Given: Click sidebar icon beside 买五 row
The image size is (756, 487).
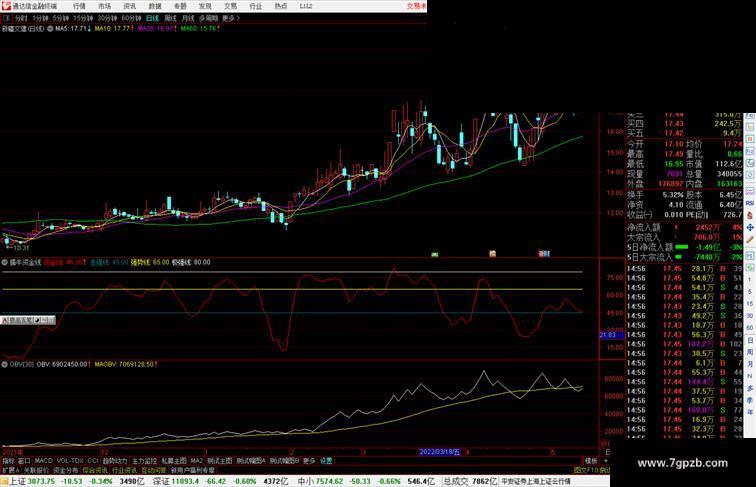Looking at the screenshot, I should click(x=750, y=126).
